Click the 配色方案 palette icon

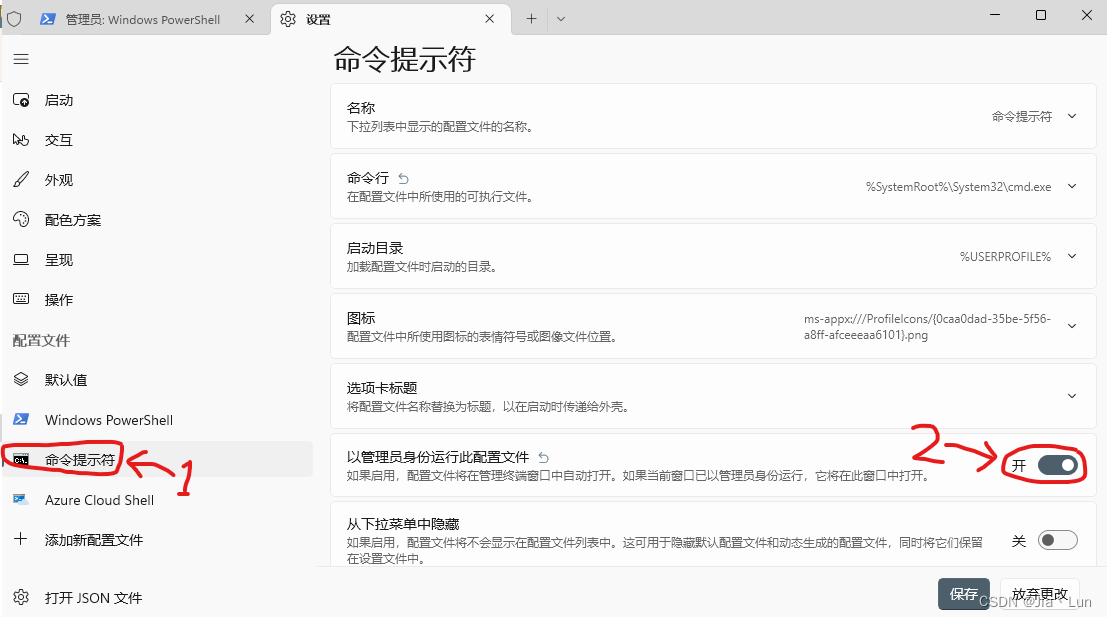(x=21, y=220)
